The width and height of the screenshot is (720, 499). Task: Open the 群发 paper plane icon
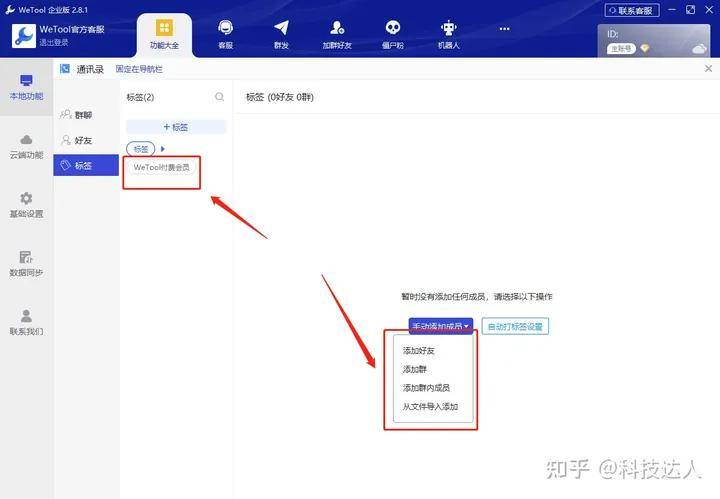tap(281, 28)
